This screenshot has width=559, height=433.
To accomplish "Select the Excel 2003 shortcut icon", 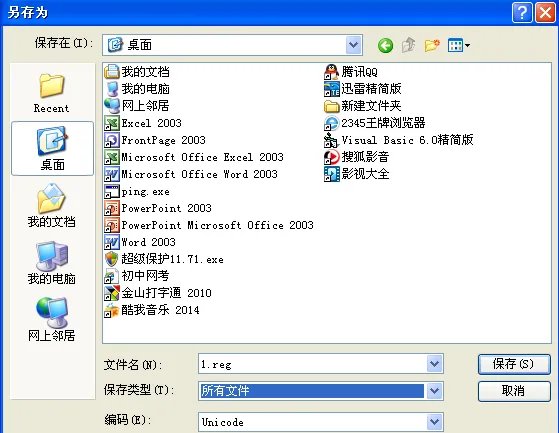I will click(112, 123).
